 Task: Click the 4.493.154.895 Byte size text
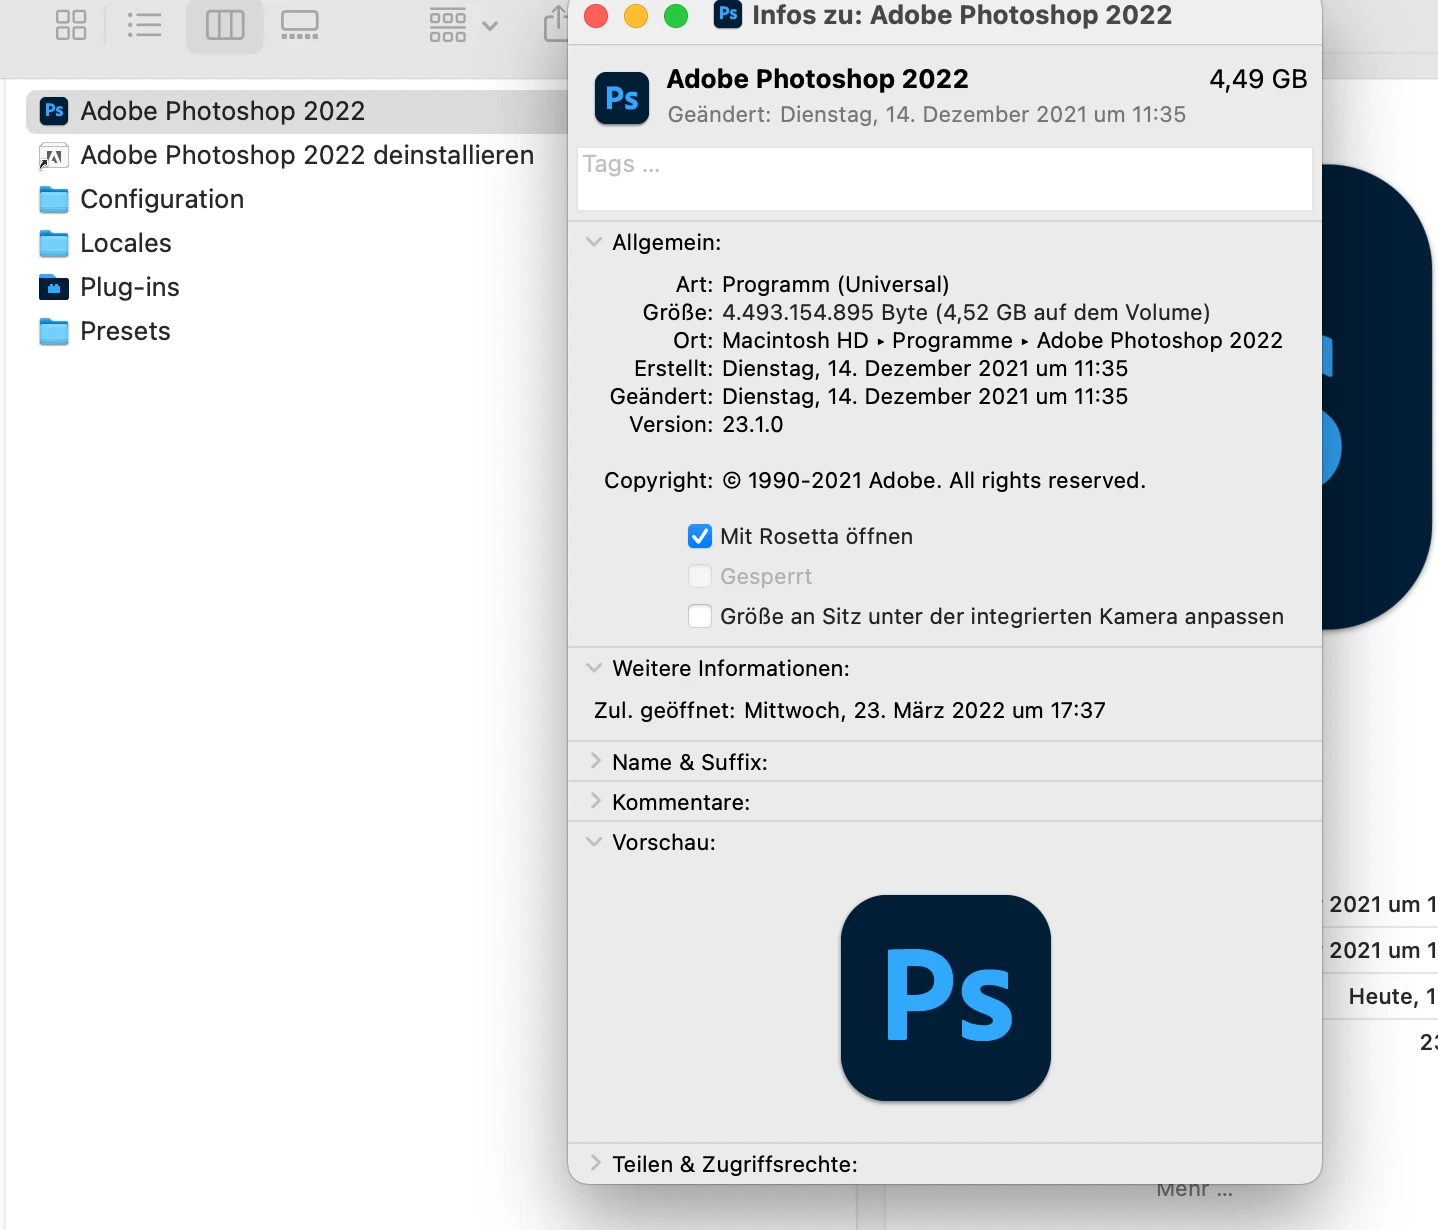pos(966,313)
